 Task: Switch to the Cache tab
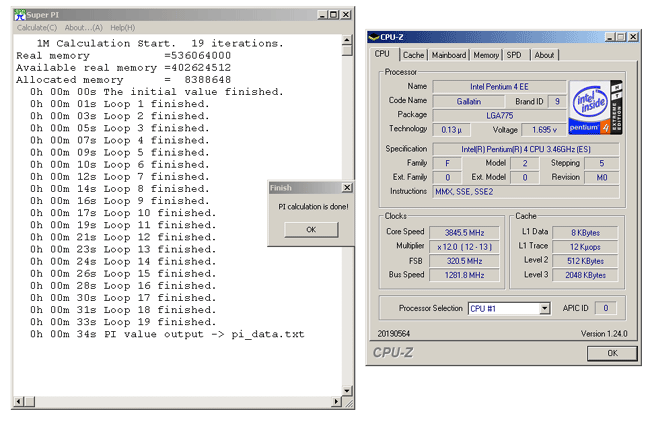413,55
